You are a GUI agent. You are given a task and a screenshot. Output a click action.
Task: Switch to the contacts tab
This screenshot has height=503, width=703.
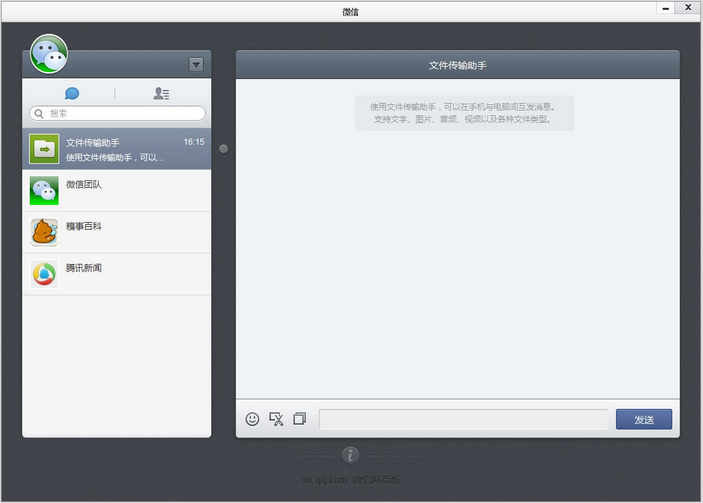161,93
